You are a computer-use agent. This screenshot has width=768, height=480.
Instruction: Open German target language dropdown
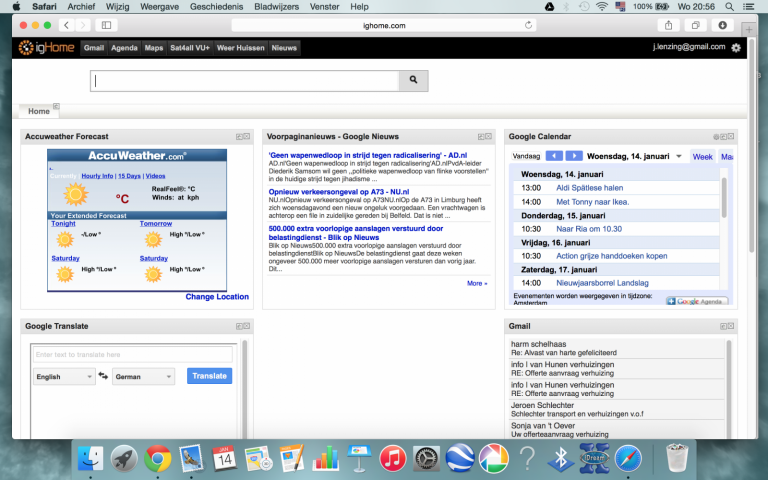tap(143, 377)
